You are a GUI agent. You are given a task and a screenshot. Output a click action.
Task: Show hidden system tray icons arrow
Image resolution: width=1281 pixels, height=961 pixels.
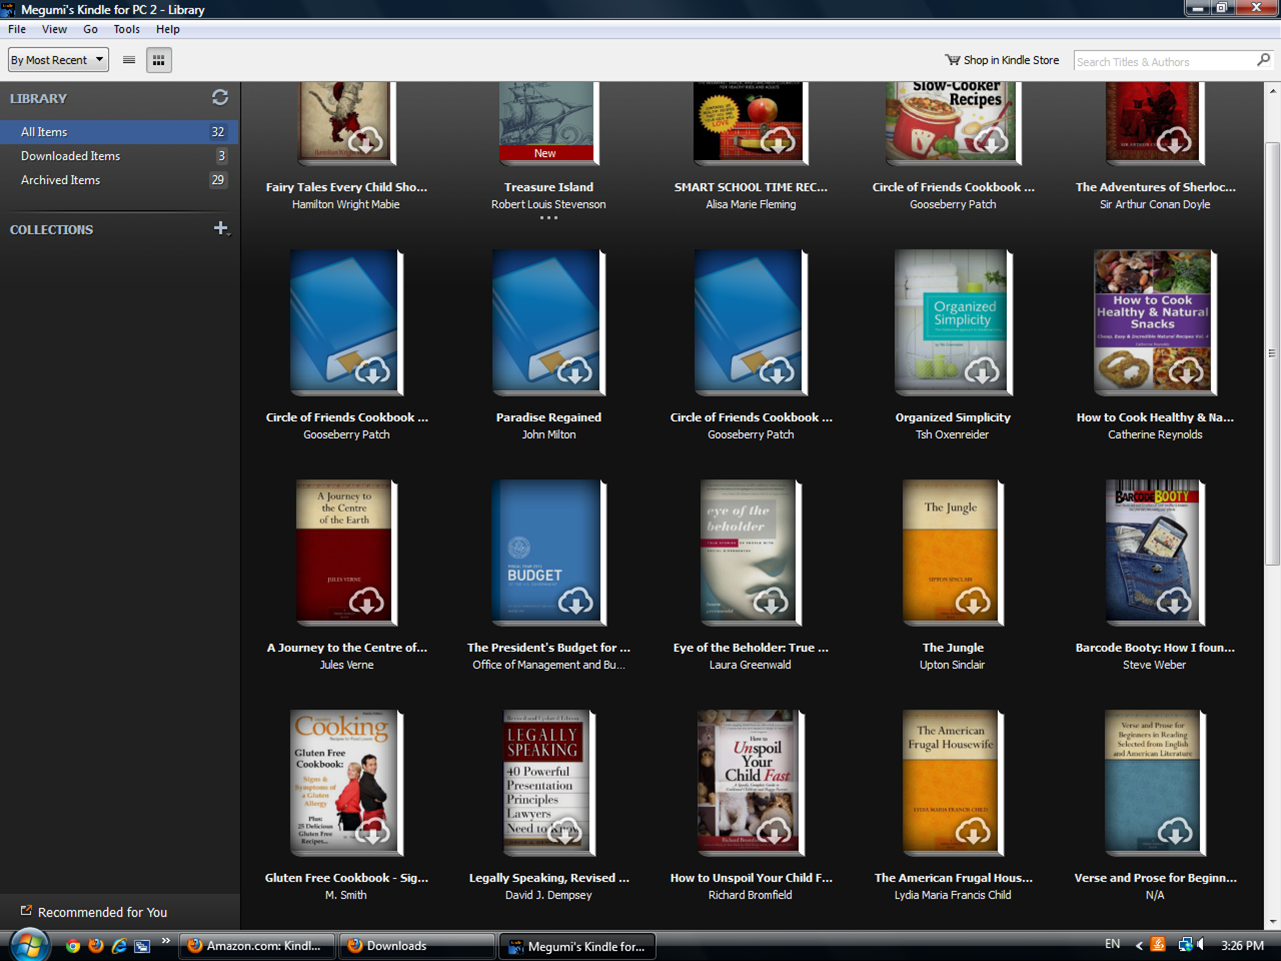coord(1139,945)
